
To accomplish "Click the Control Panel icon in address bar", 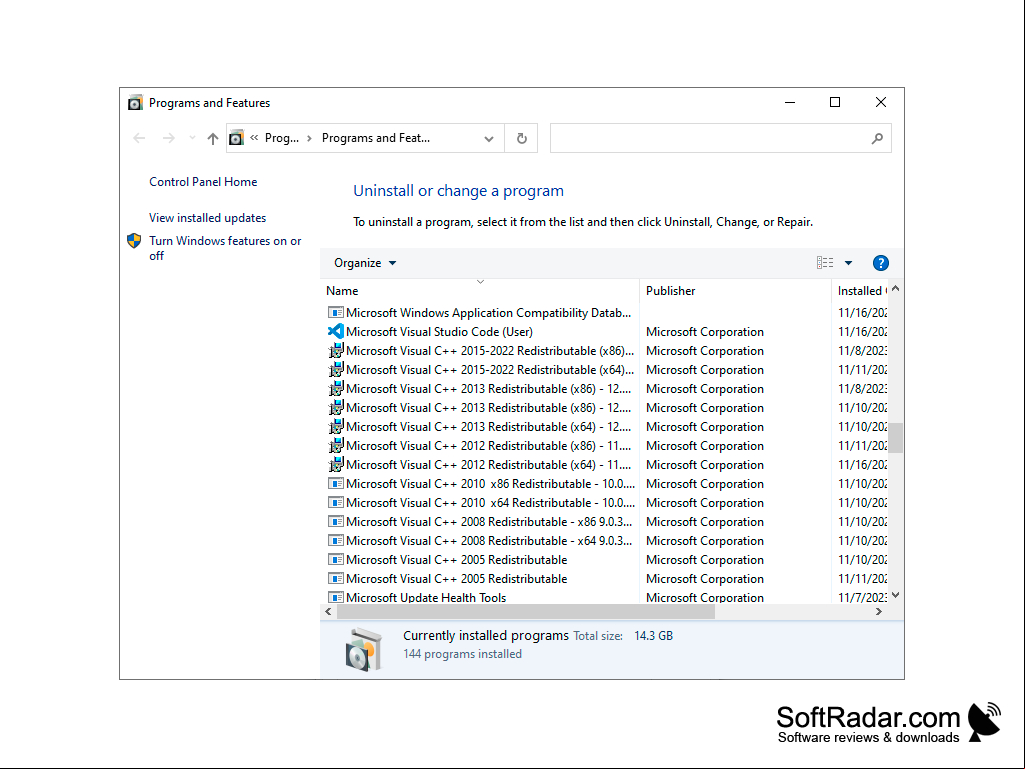I will [x=236, y=138].
